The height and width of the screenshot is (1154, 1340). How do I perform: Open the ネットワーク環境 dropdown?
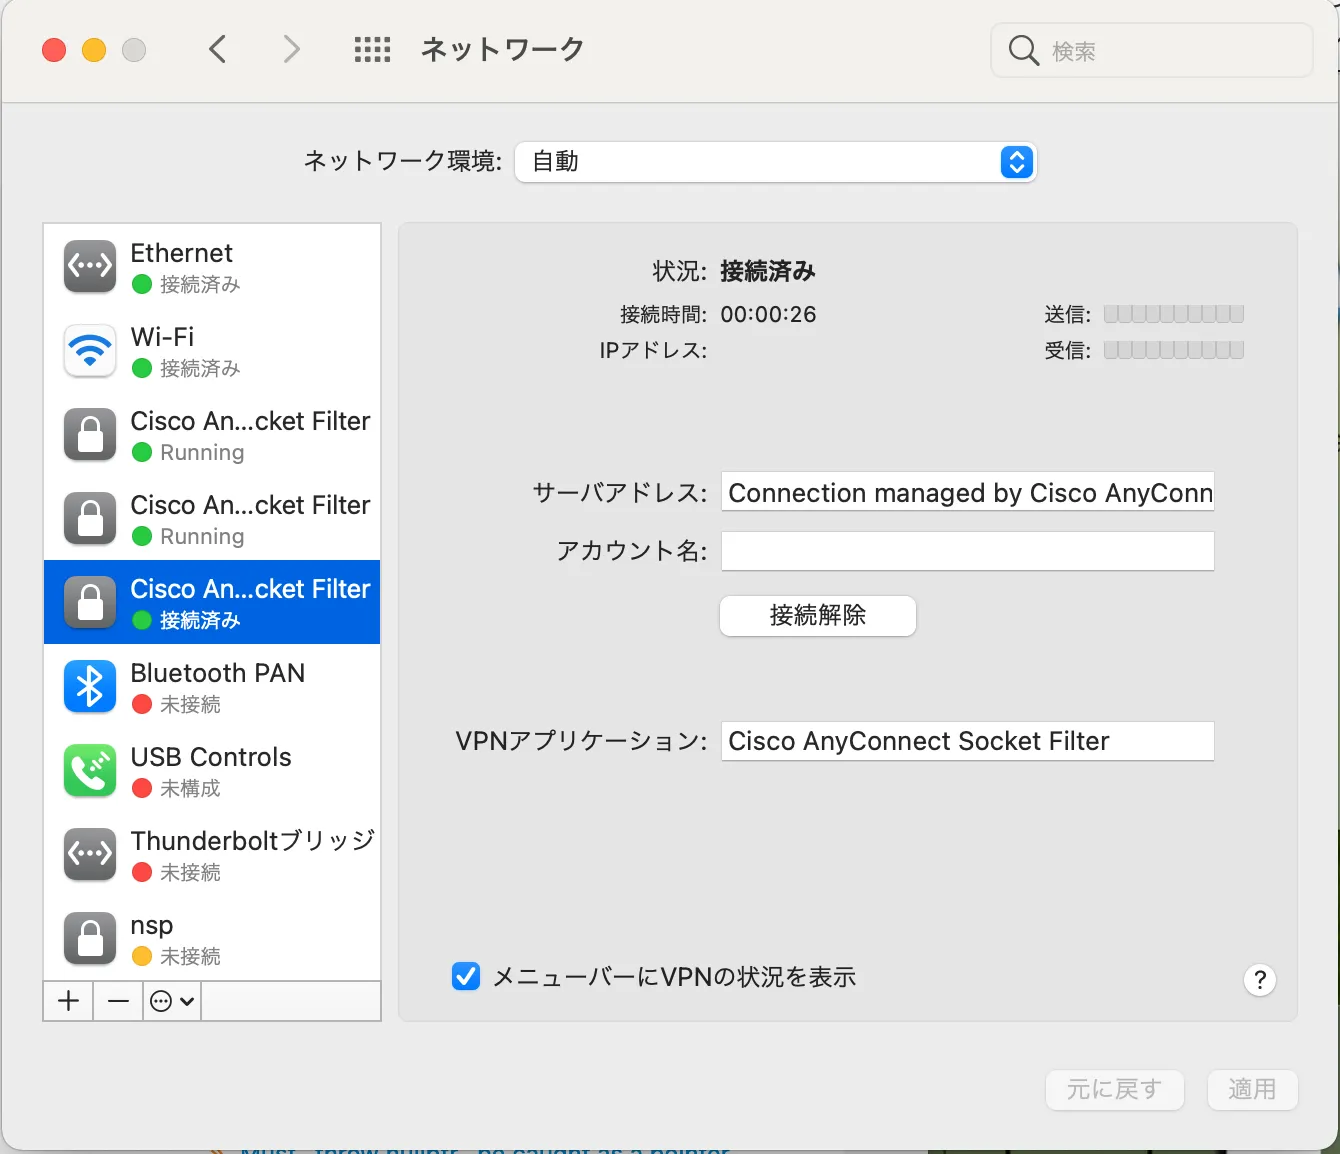[x=776, y=162]
